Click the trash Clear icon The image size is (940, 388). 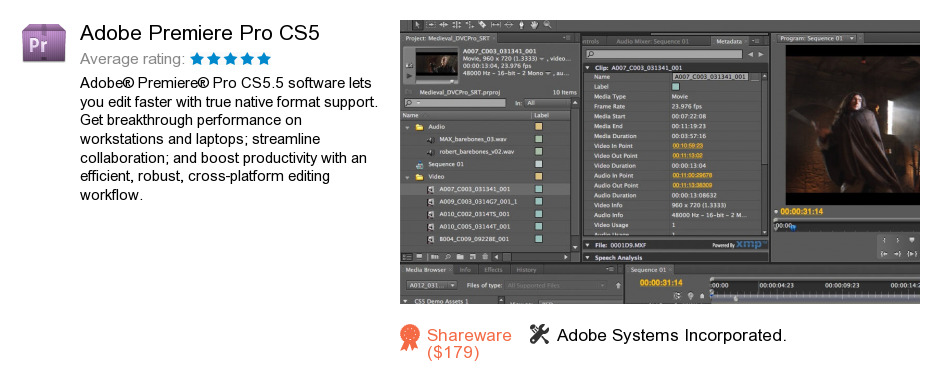(x=485, y=257)
